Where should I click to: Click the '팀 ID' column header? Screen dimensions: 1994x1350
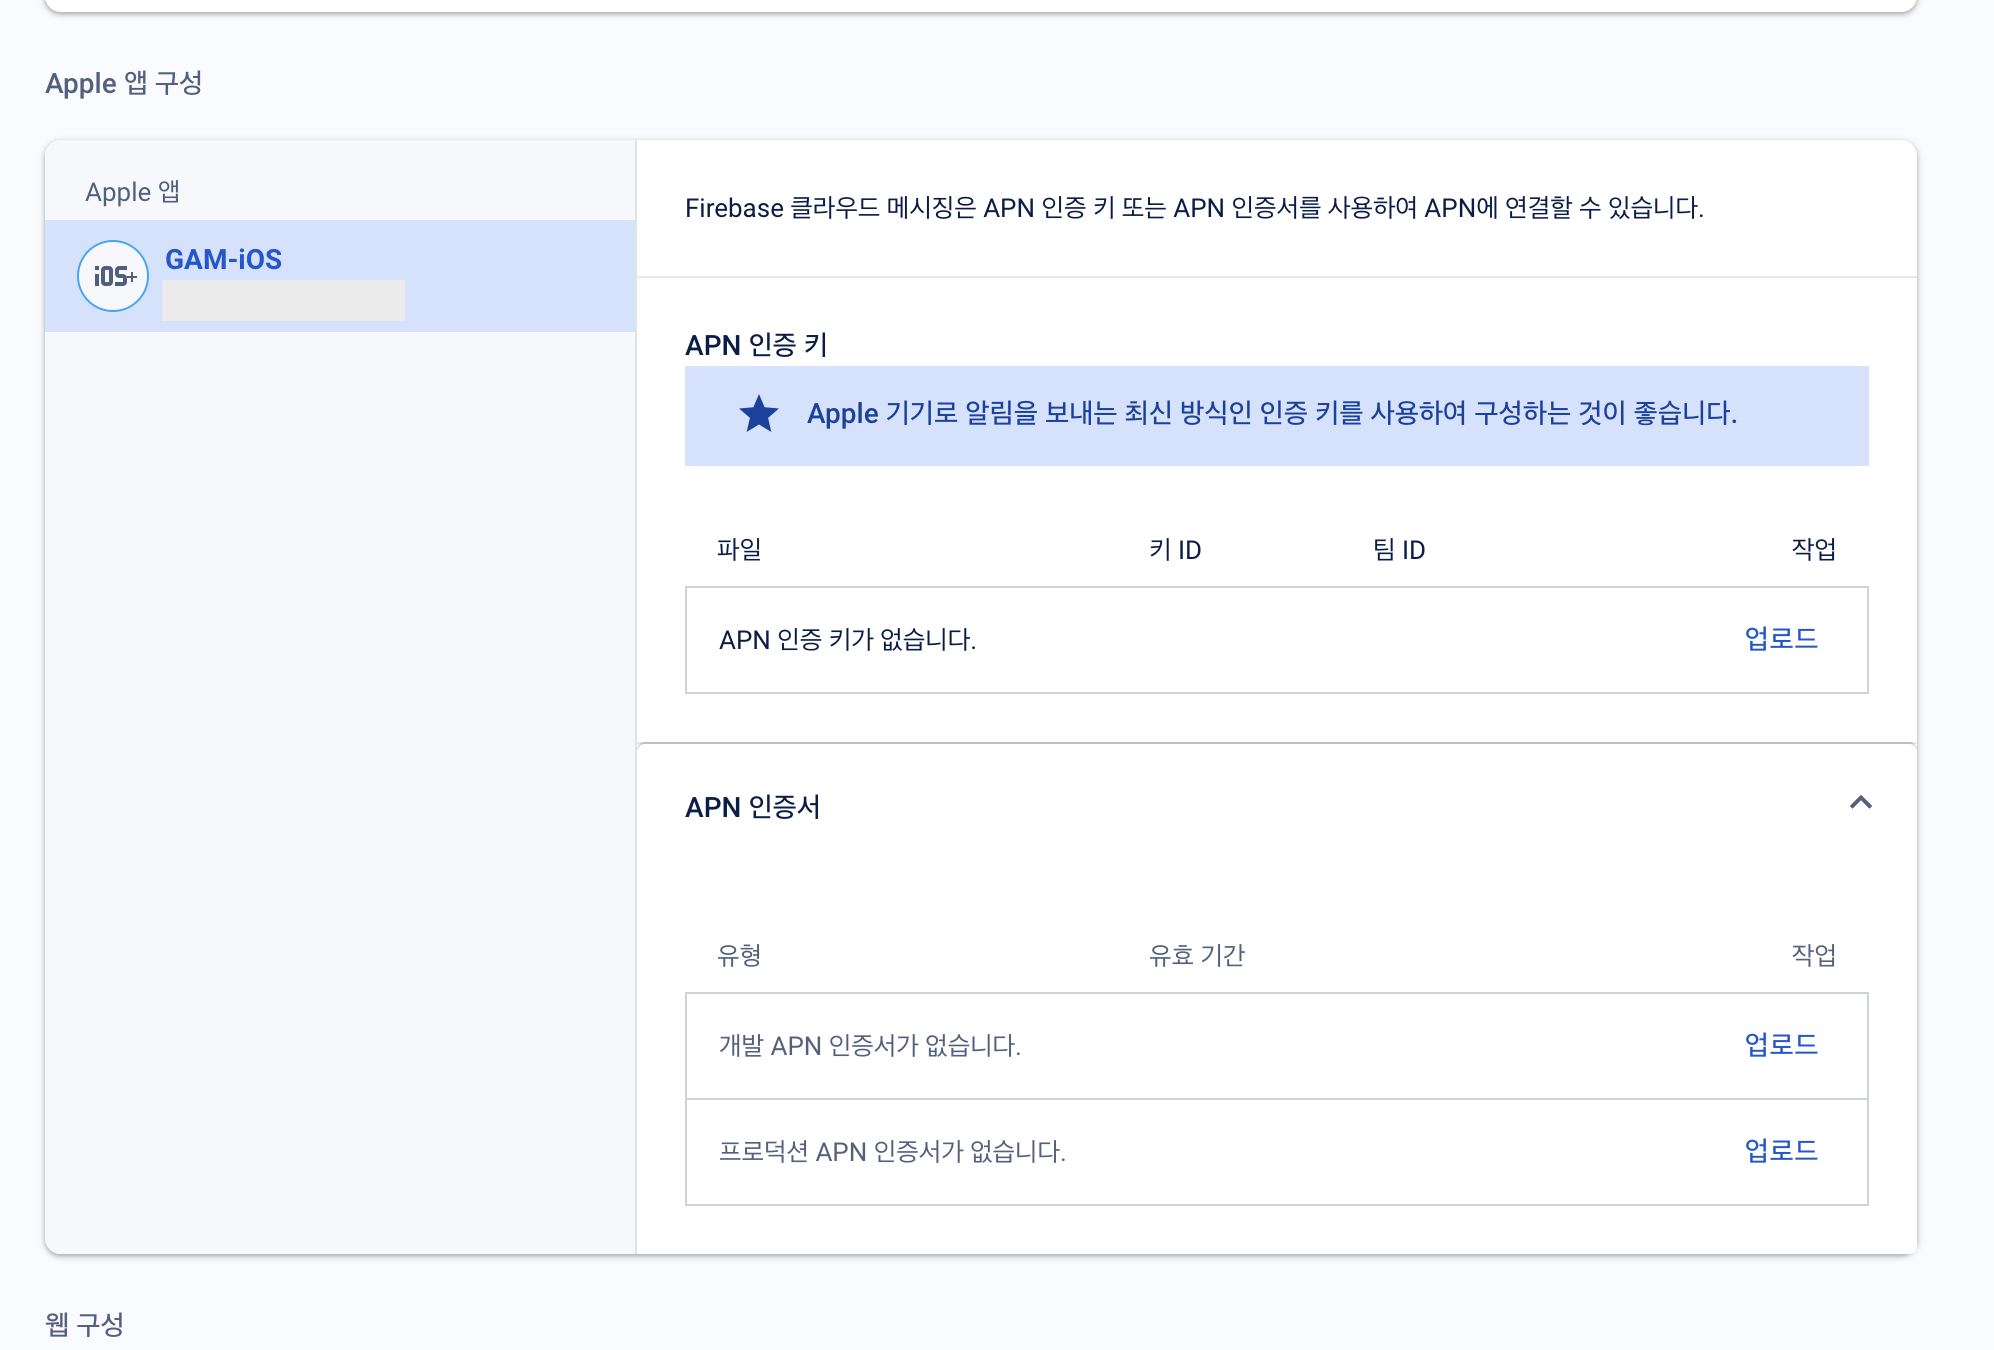coord(1399,549)
